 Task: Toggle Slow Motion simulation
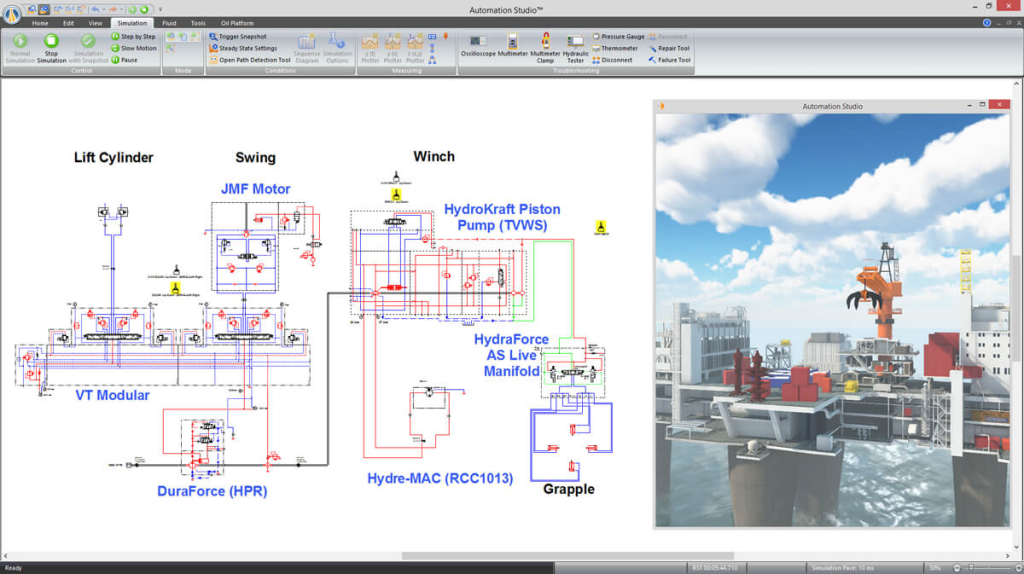tap(133, 48)
